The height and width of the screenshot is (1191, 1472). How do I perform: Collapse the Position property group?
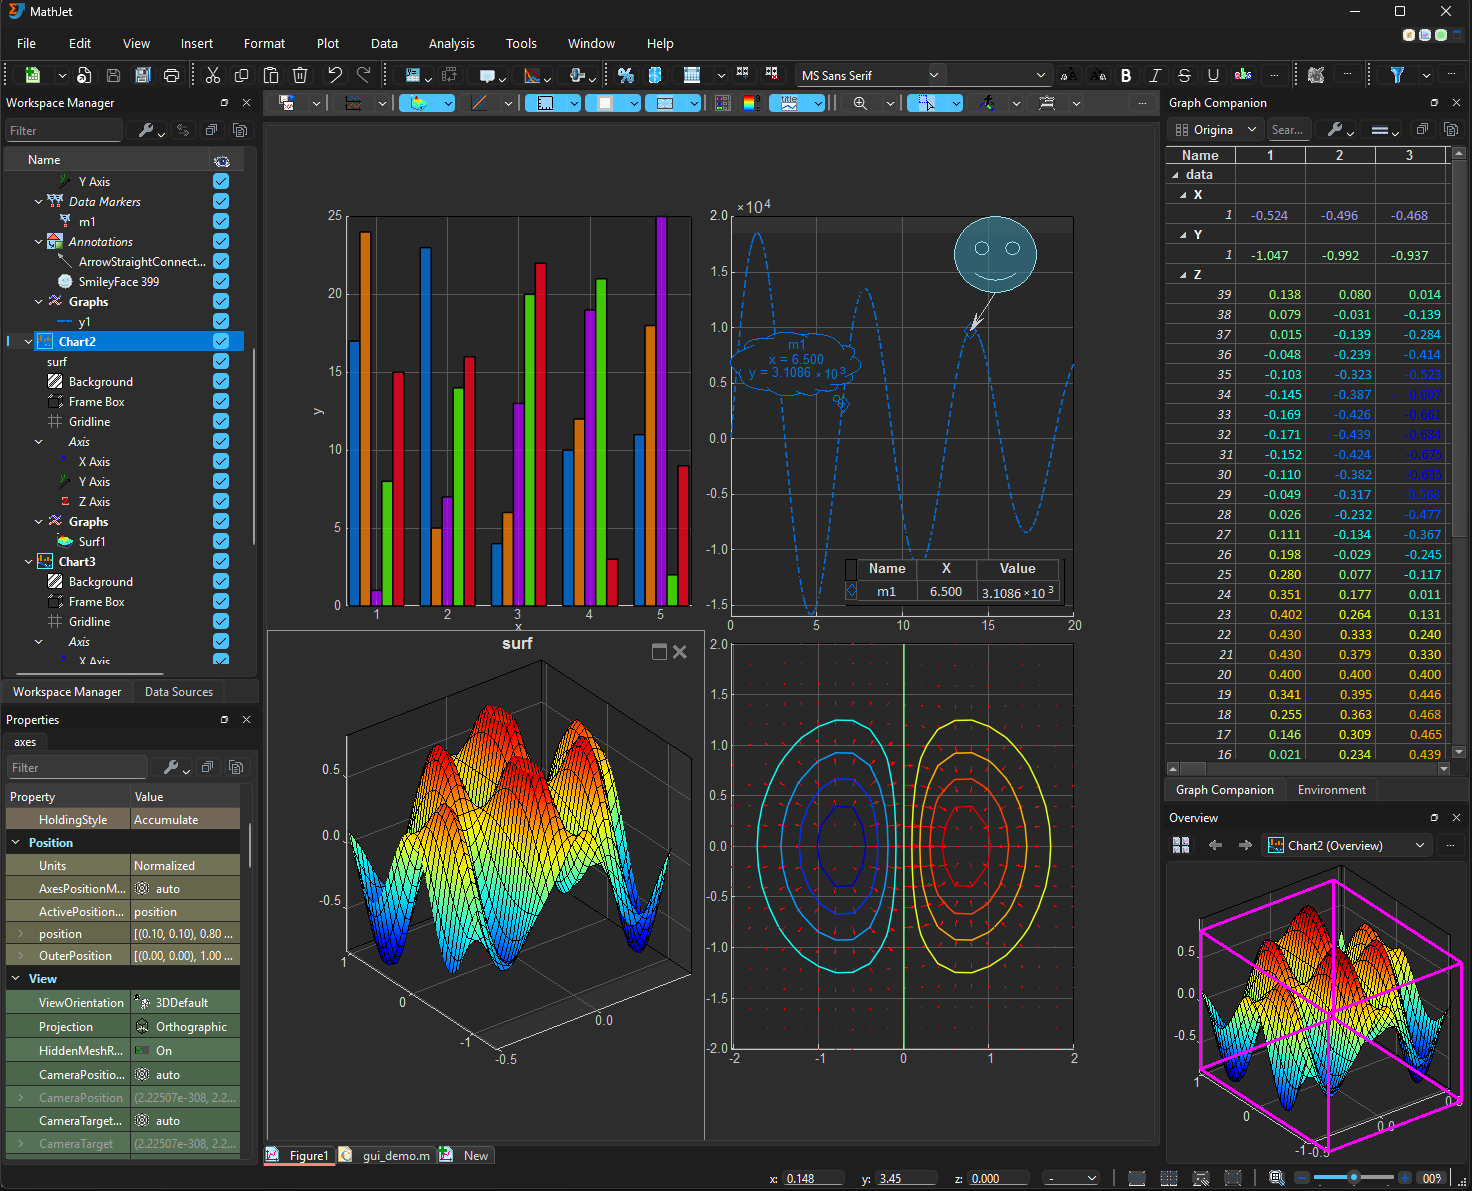16,843
